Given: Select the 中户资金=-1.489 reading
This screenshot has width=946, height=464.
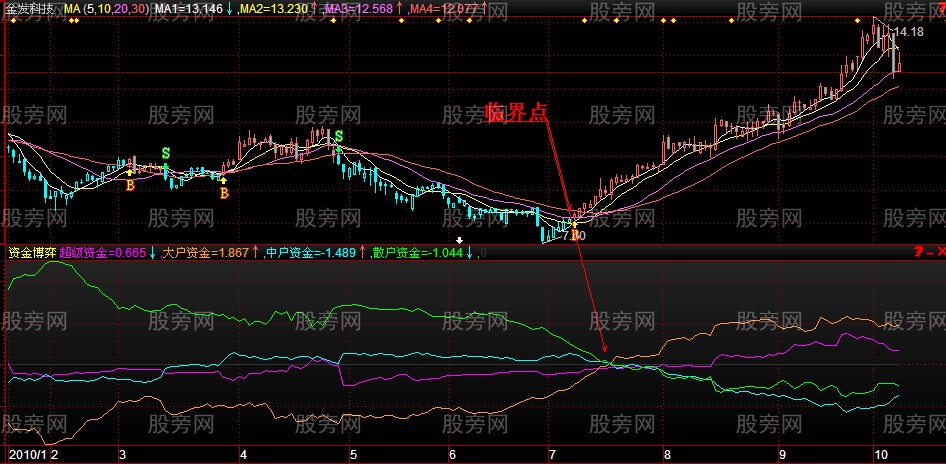Looking at the screenshot, I should point(311,253).
